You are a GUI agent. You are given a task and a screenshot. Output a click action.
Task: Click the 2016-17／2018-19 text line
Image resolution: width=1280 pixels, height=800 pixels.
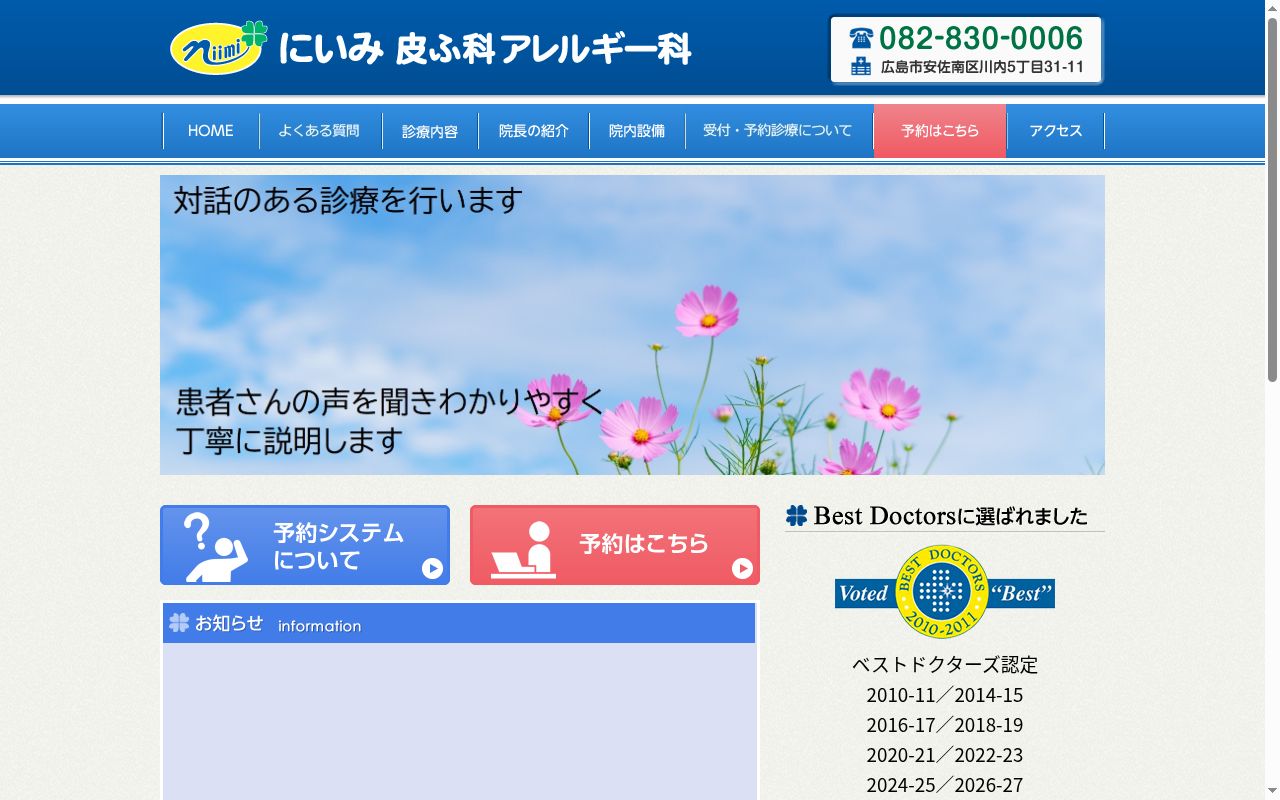(945, 724)
